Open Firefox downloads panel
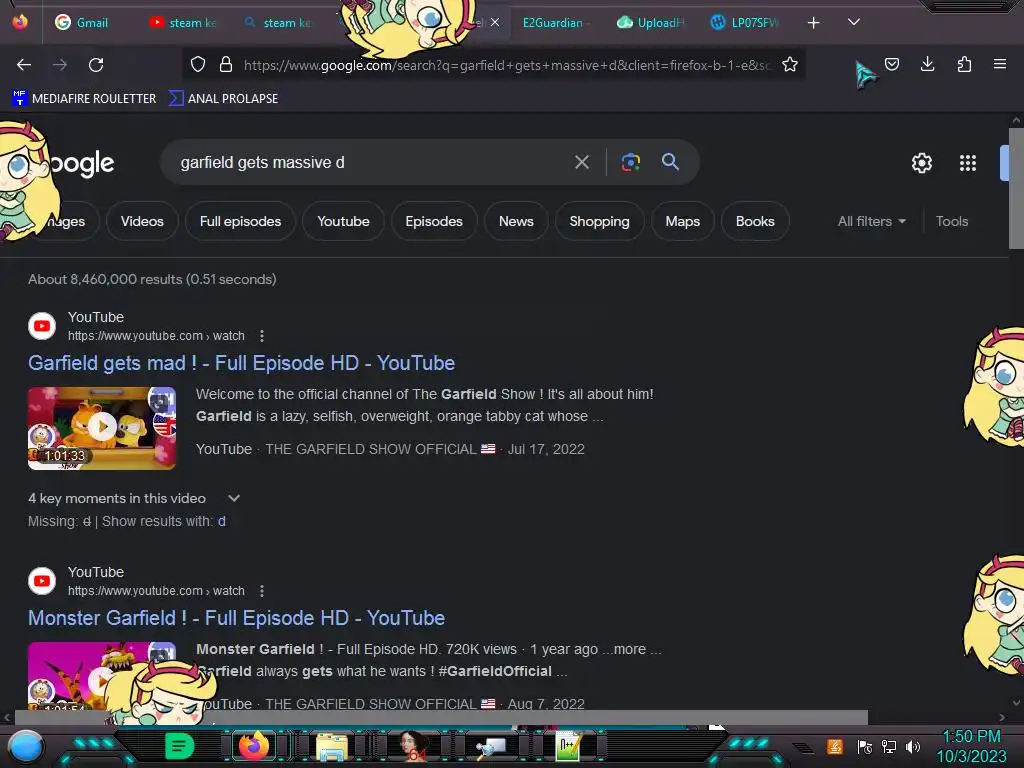1024x768 pixels. coord(927,64)
